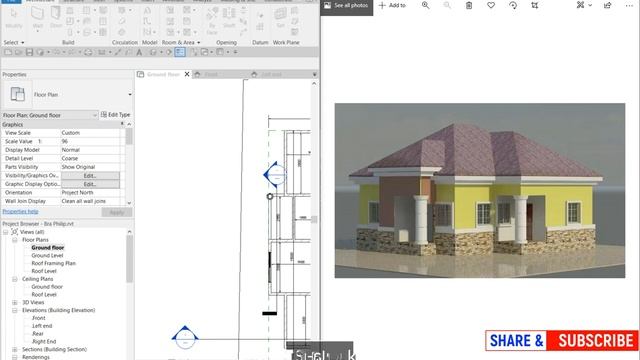
Task: Click the Edit Type button
Action: pyautogui.click(x=116, y=115)
